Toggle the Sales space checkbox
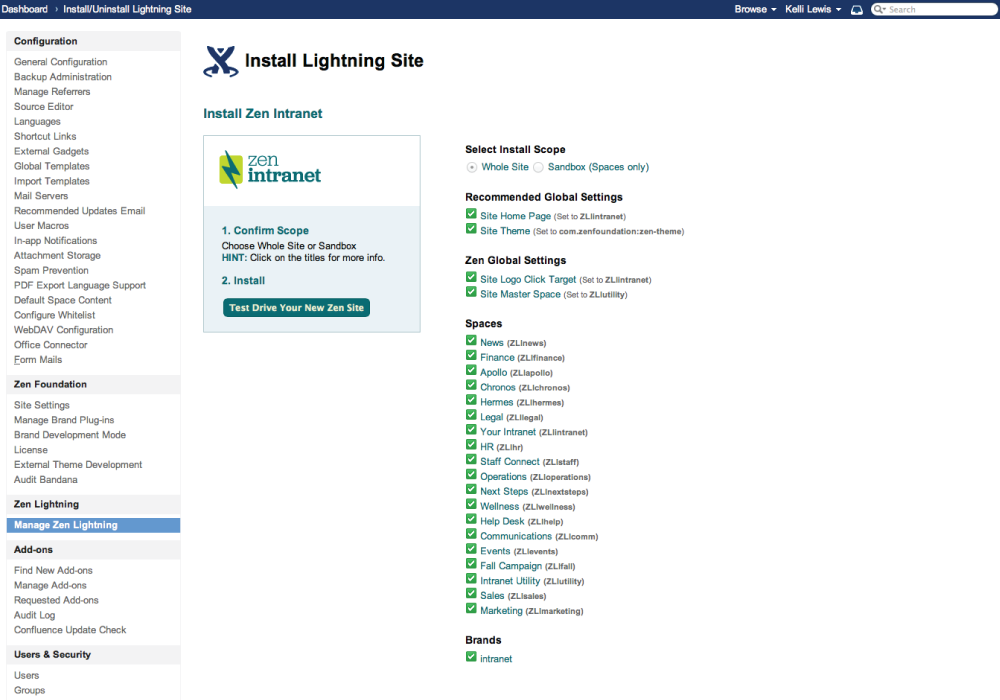This screenshot has height=700, width=1000. click(471, 594)
